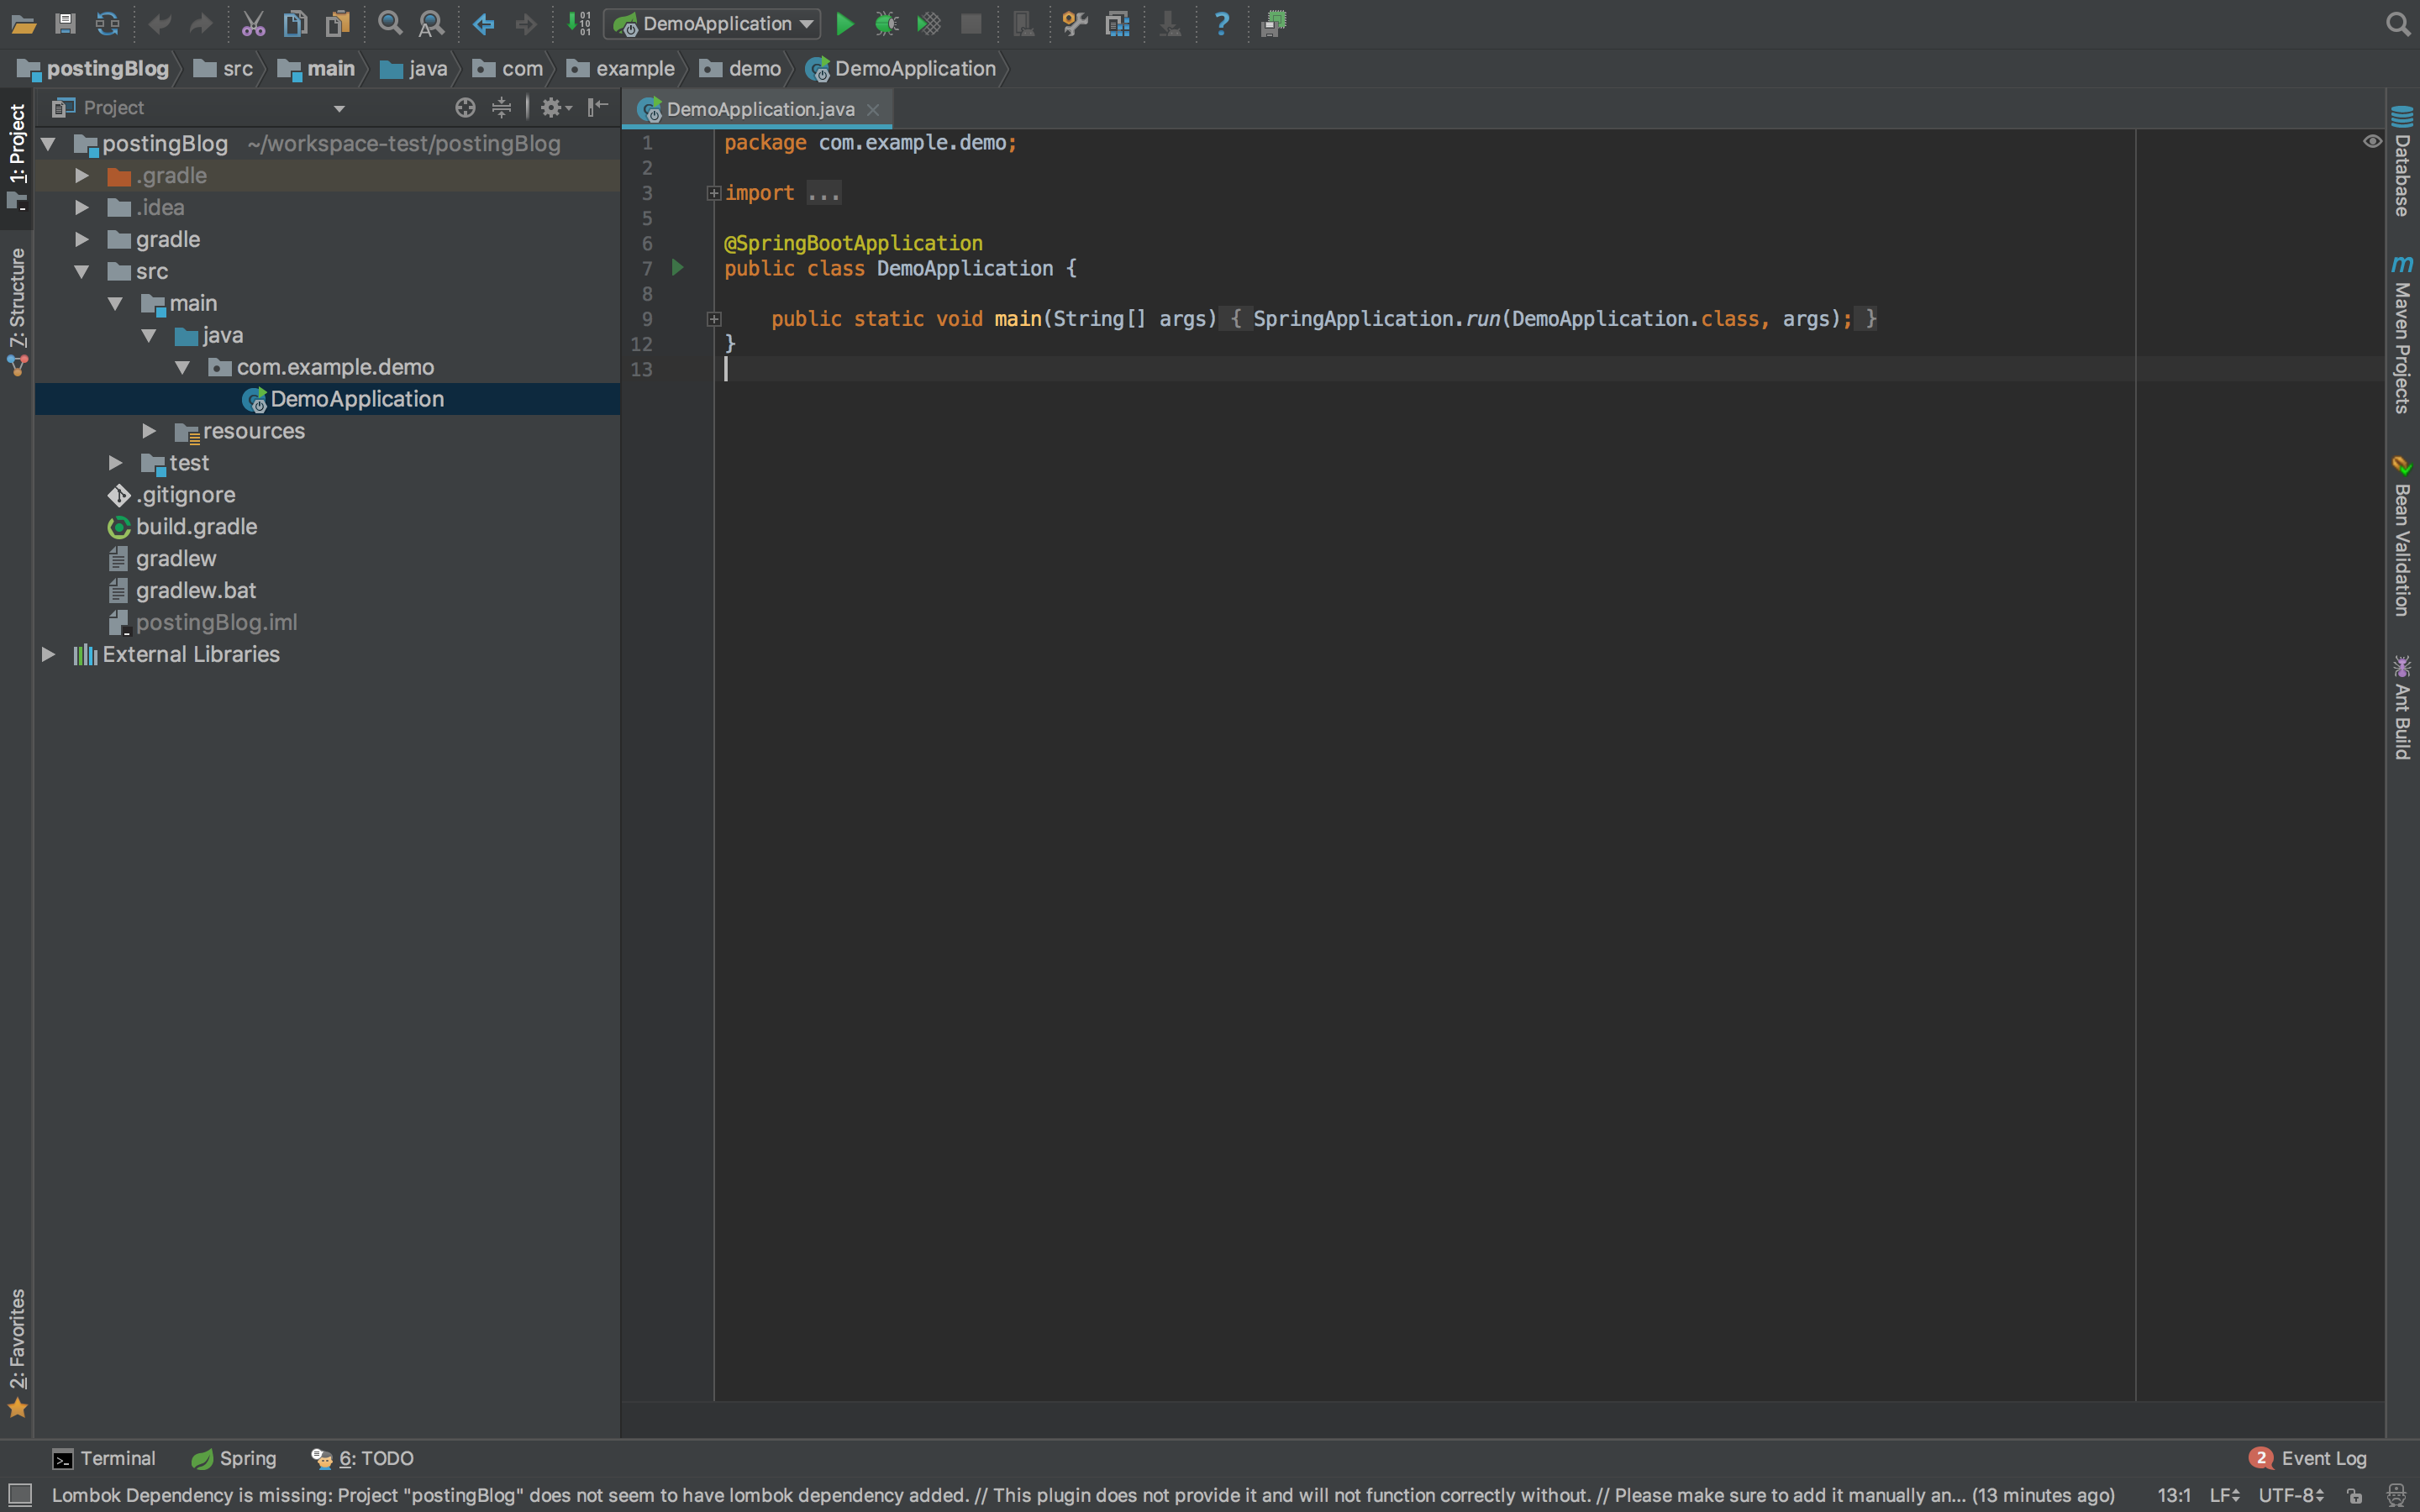Toggle the read-only lock icon in status bar

pyautogui.click(x=2355, y=1496)
